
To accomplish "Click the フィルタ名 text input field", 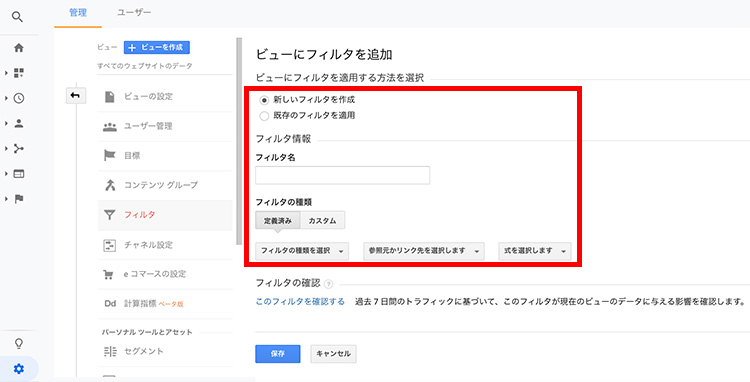I will point(342,175).
